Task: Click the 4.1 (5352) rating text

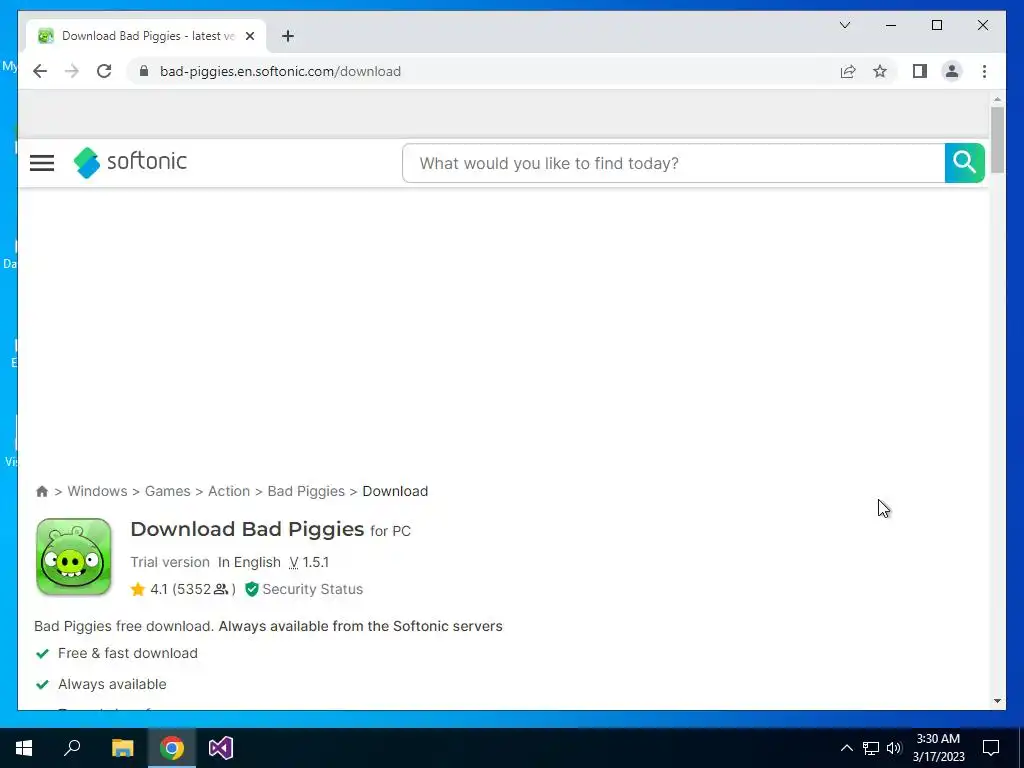Action: pos(192,589)
